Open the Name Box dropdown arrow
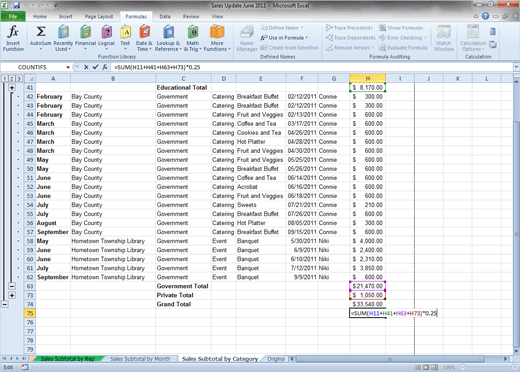 68,67
